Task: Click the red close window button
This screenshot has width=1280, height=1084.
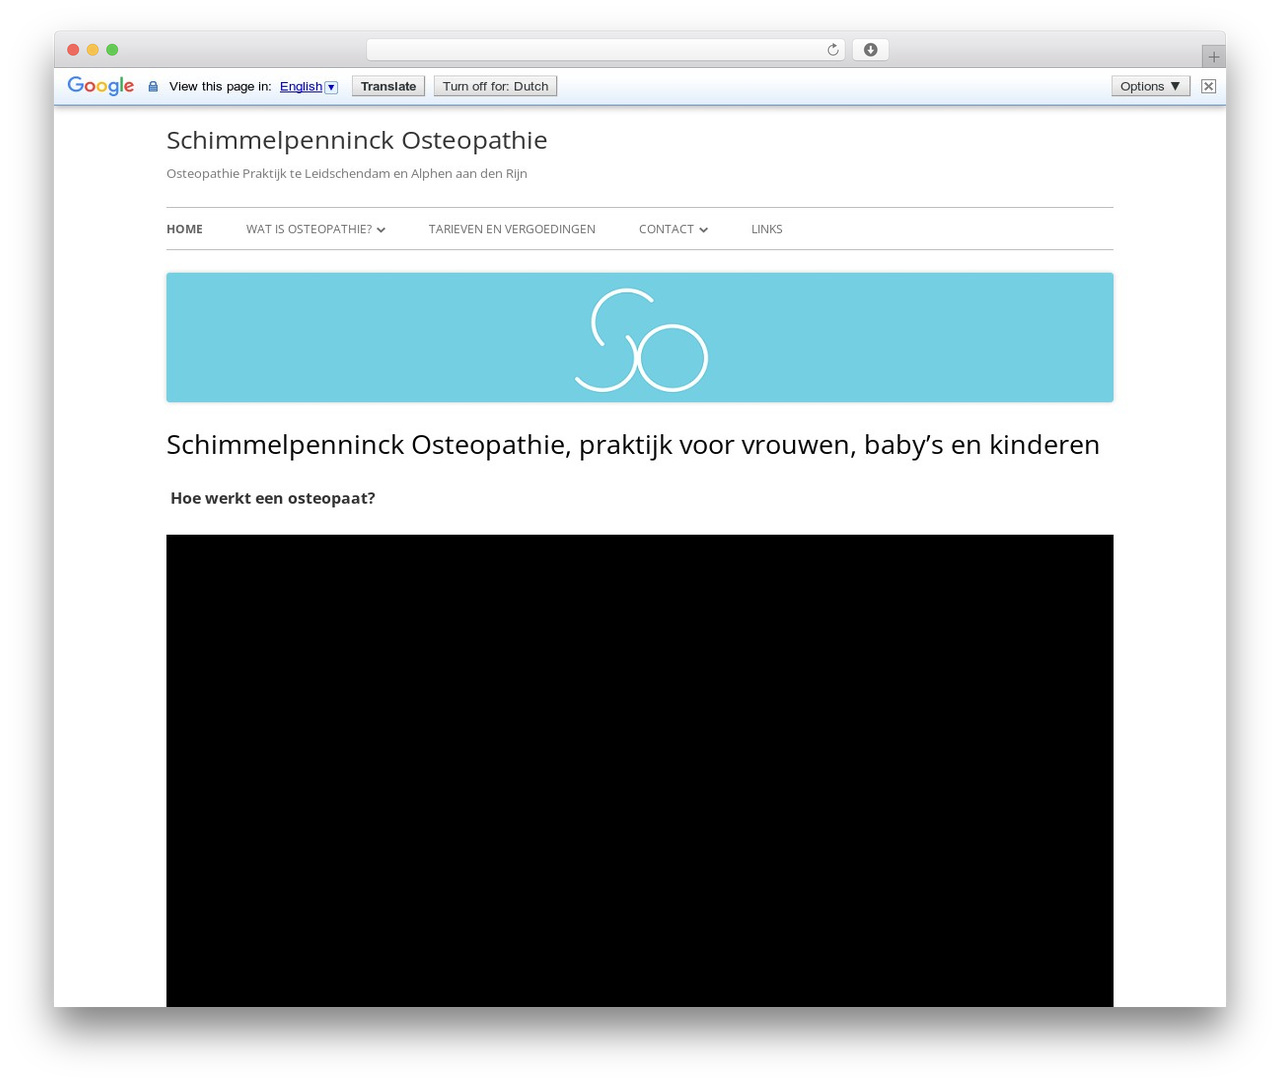Action: [73, 50]
